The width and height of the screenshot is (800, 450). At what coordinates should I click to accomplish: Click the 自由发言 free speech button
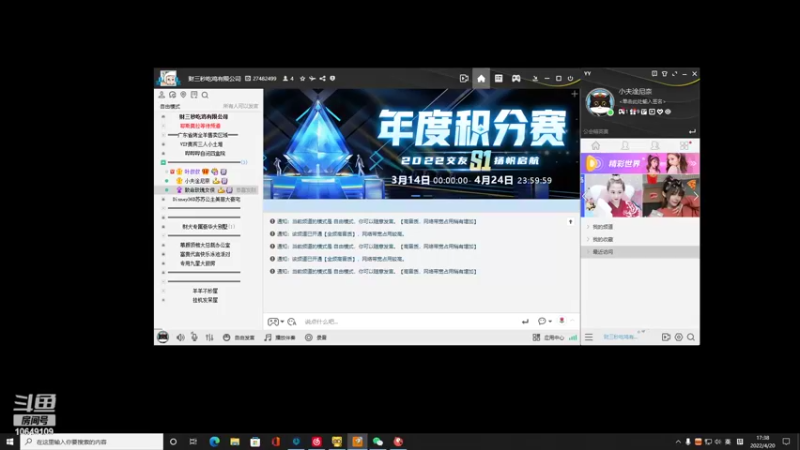[239, 337]
